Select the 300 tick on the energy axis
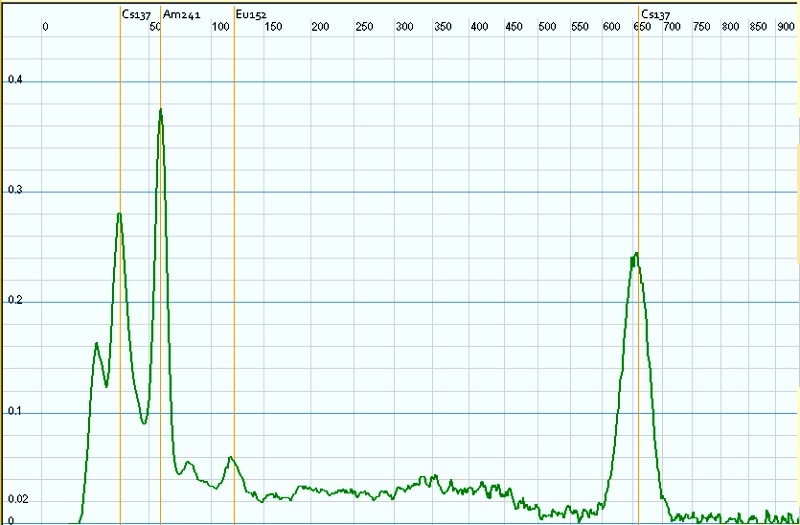 pyautogui.click(x=403, y=26)
